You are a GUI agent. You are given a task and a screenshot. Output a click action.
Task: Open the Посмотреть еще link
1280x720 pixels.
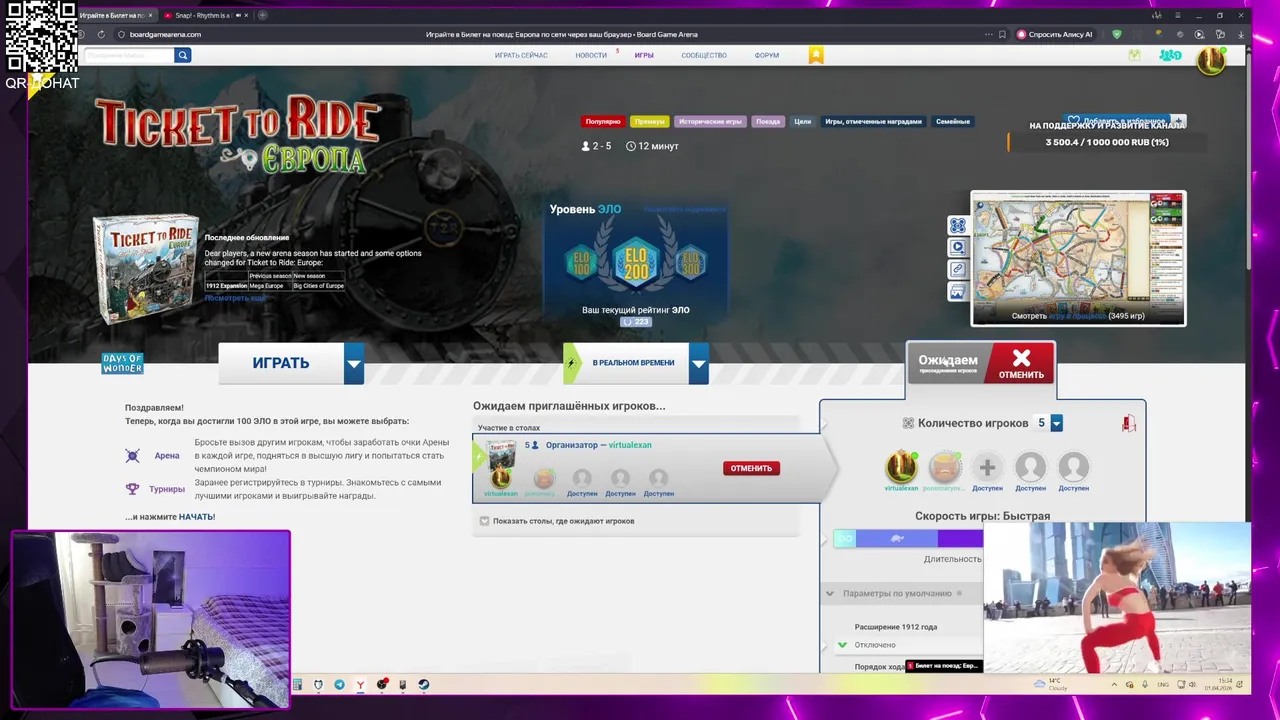pos(235,298)
